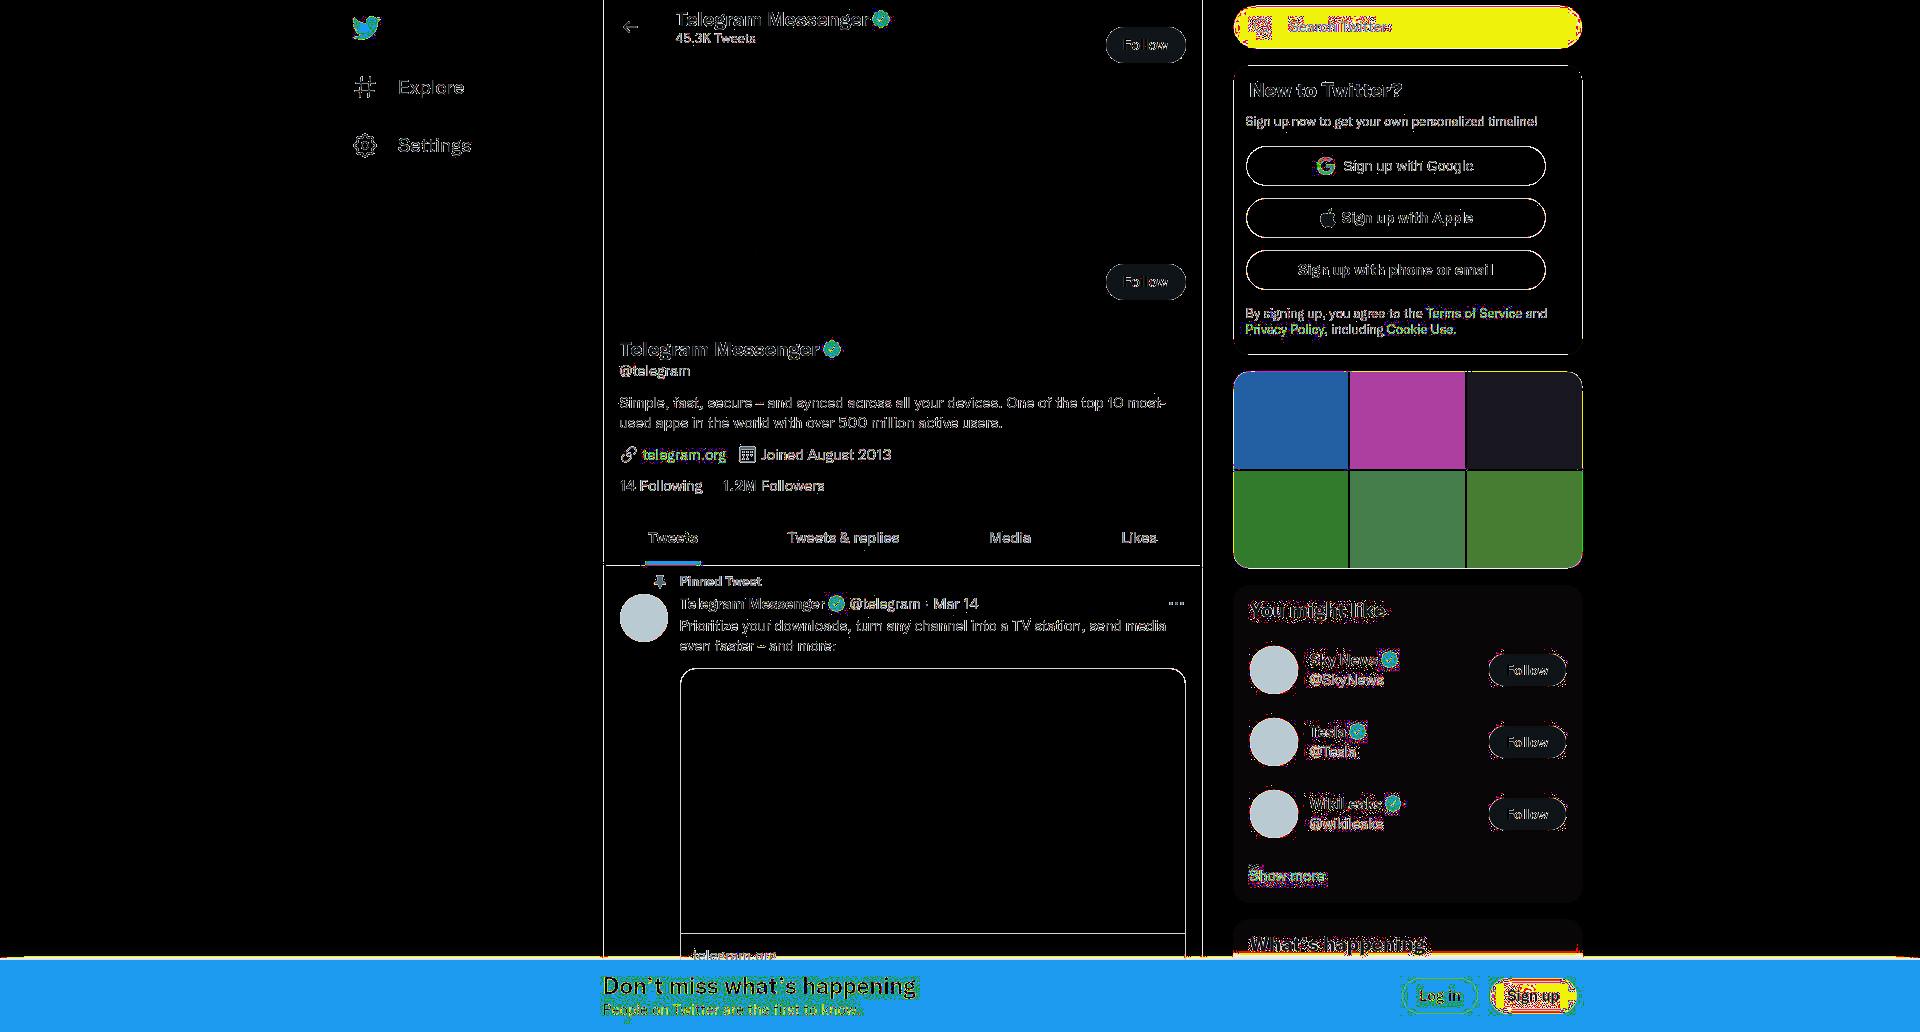Screen dimensions: 1920x1032
Task: Follow Telegram from the sticky header button
Action: pos(1146,45)
